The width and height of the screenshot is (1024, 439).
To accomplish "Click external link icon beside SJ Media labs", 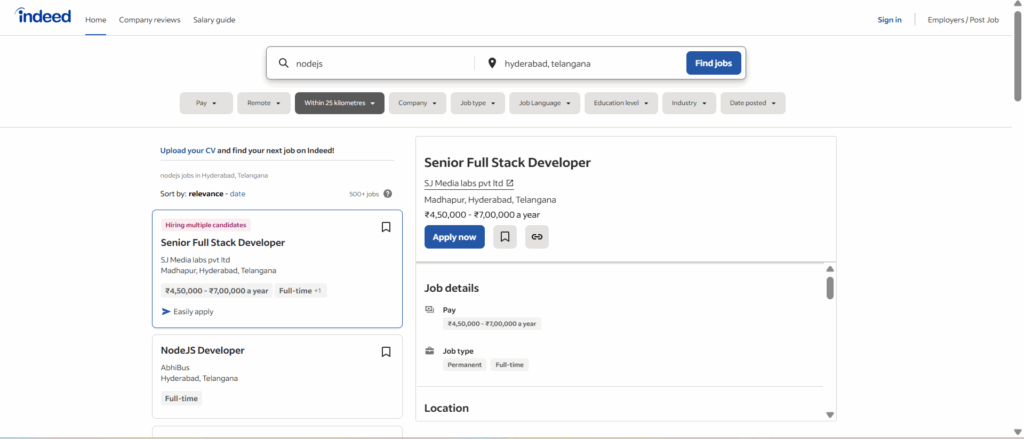I will point(510,183).
